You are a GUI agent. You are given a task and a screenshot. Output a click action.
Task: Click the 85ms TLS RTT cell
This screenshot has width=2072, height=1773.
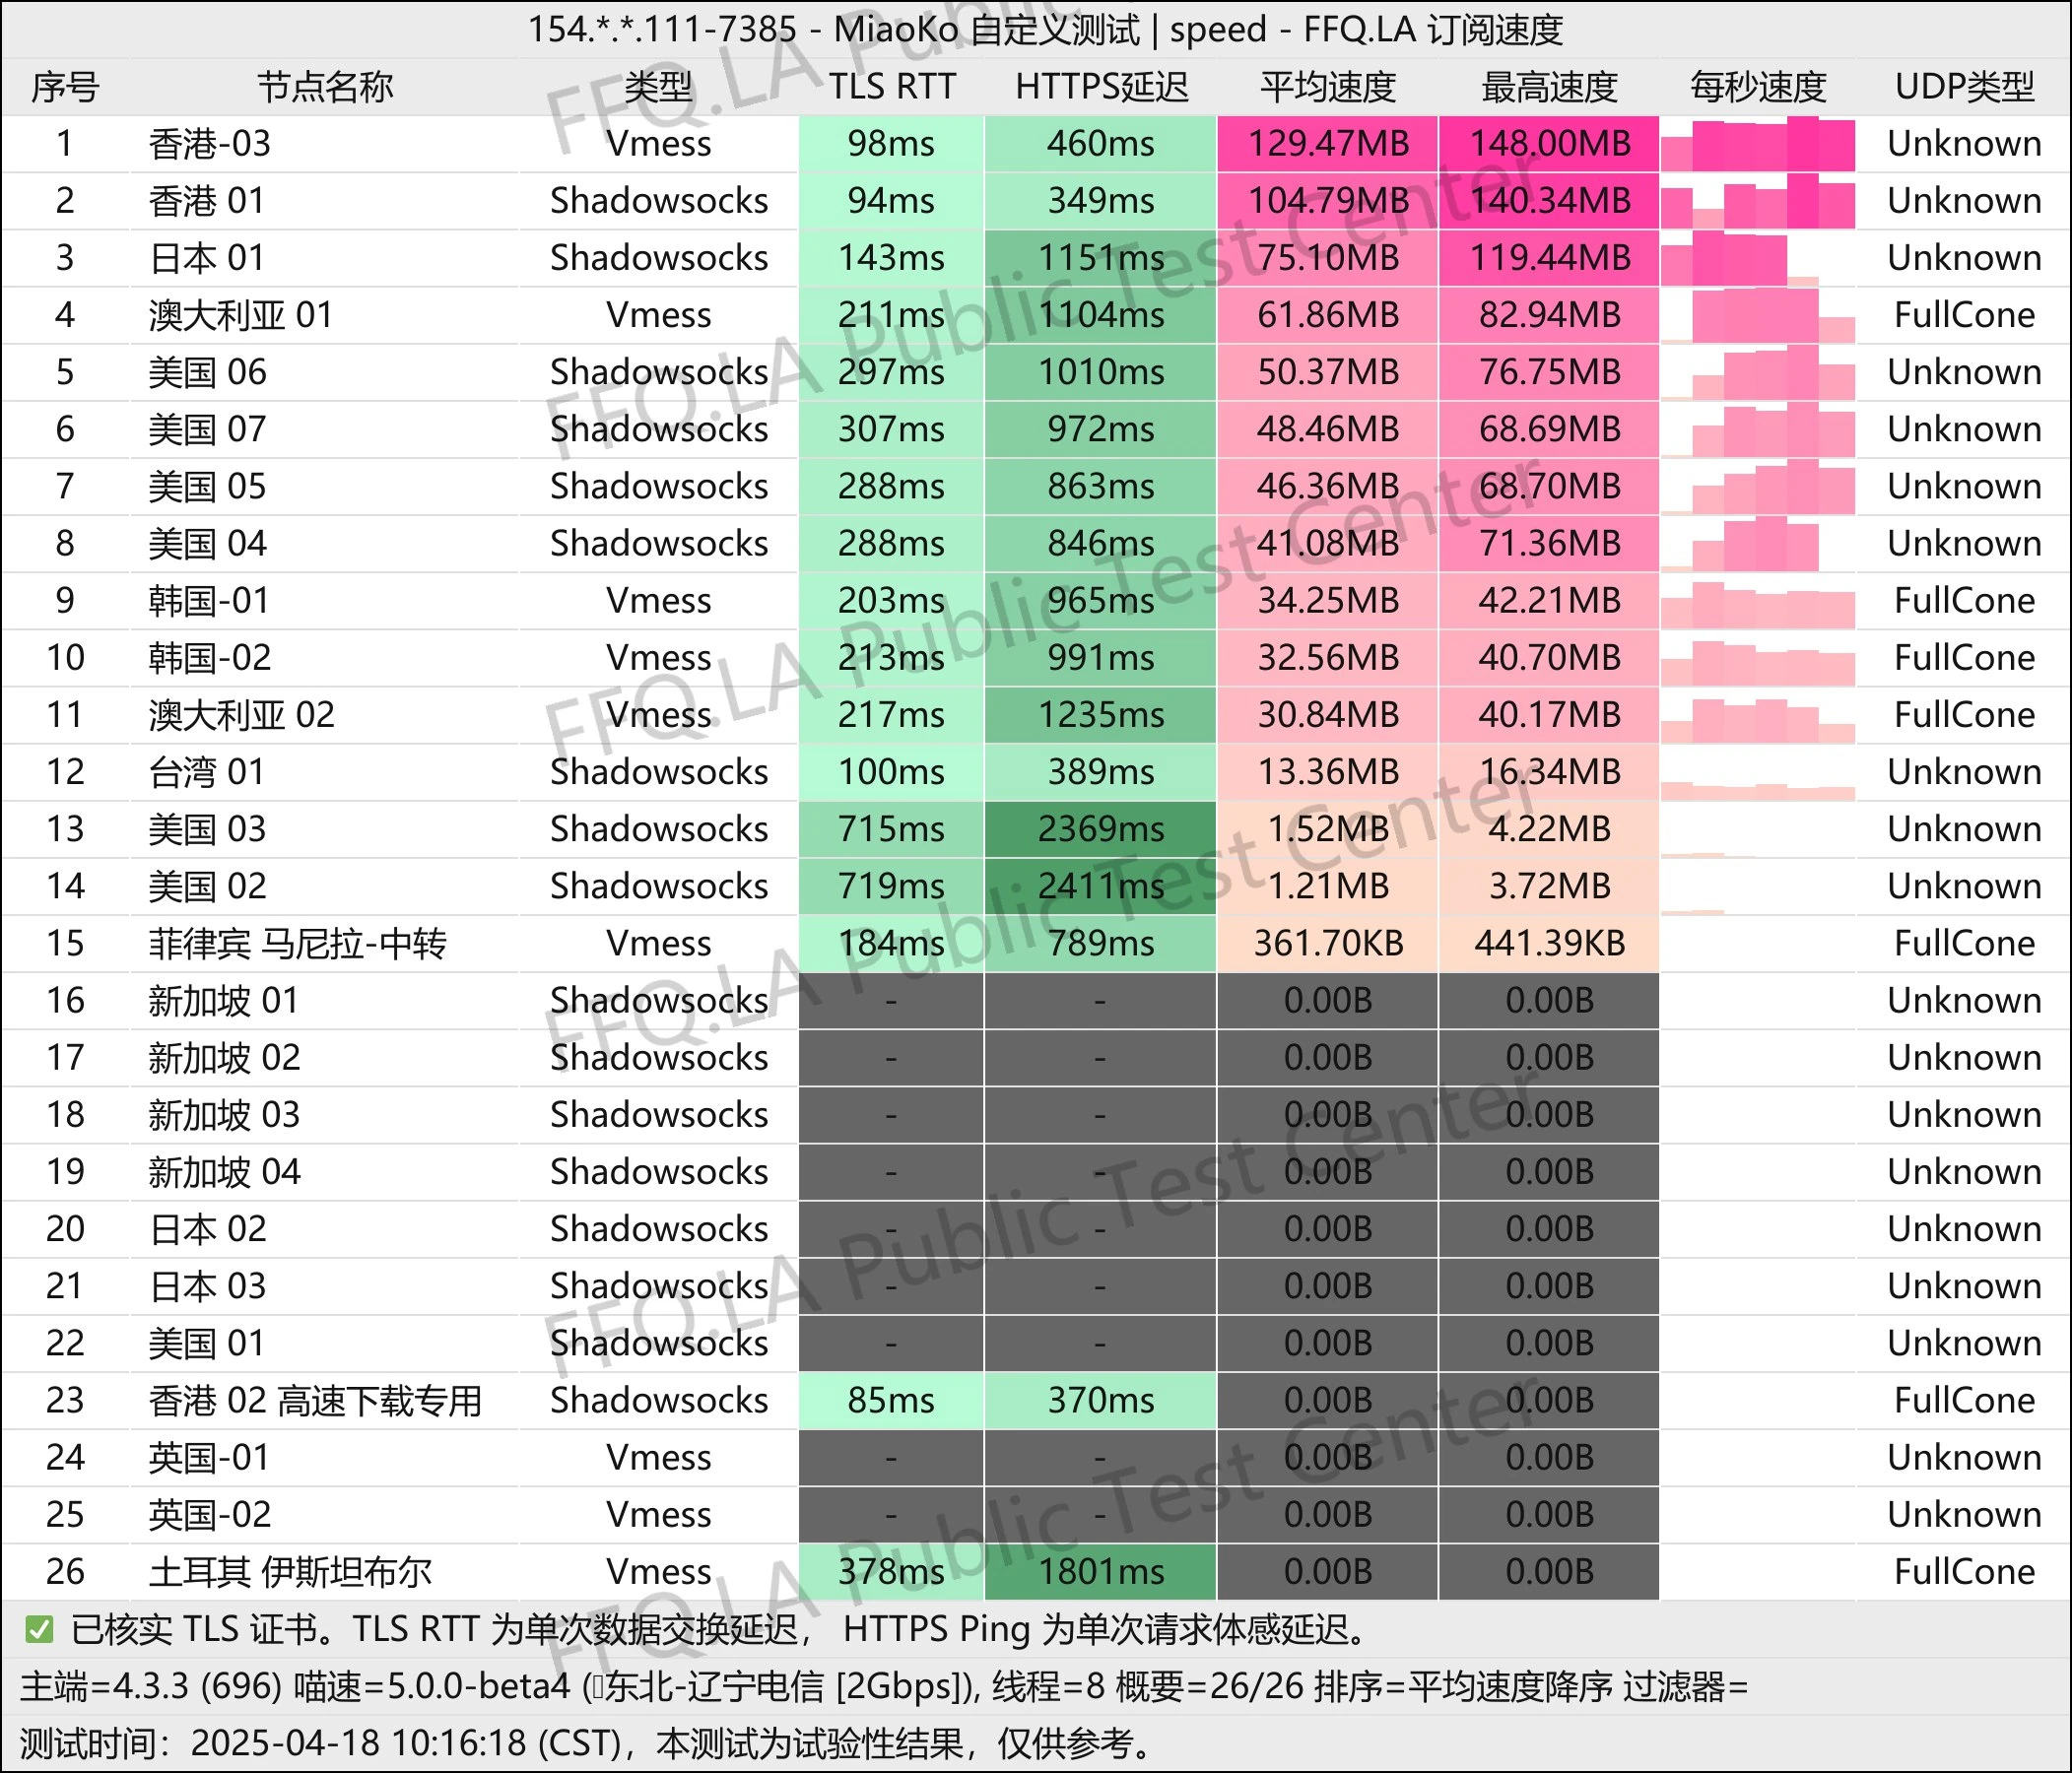(891, 1400)
